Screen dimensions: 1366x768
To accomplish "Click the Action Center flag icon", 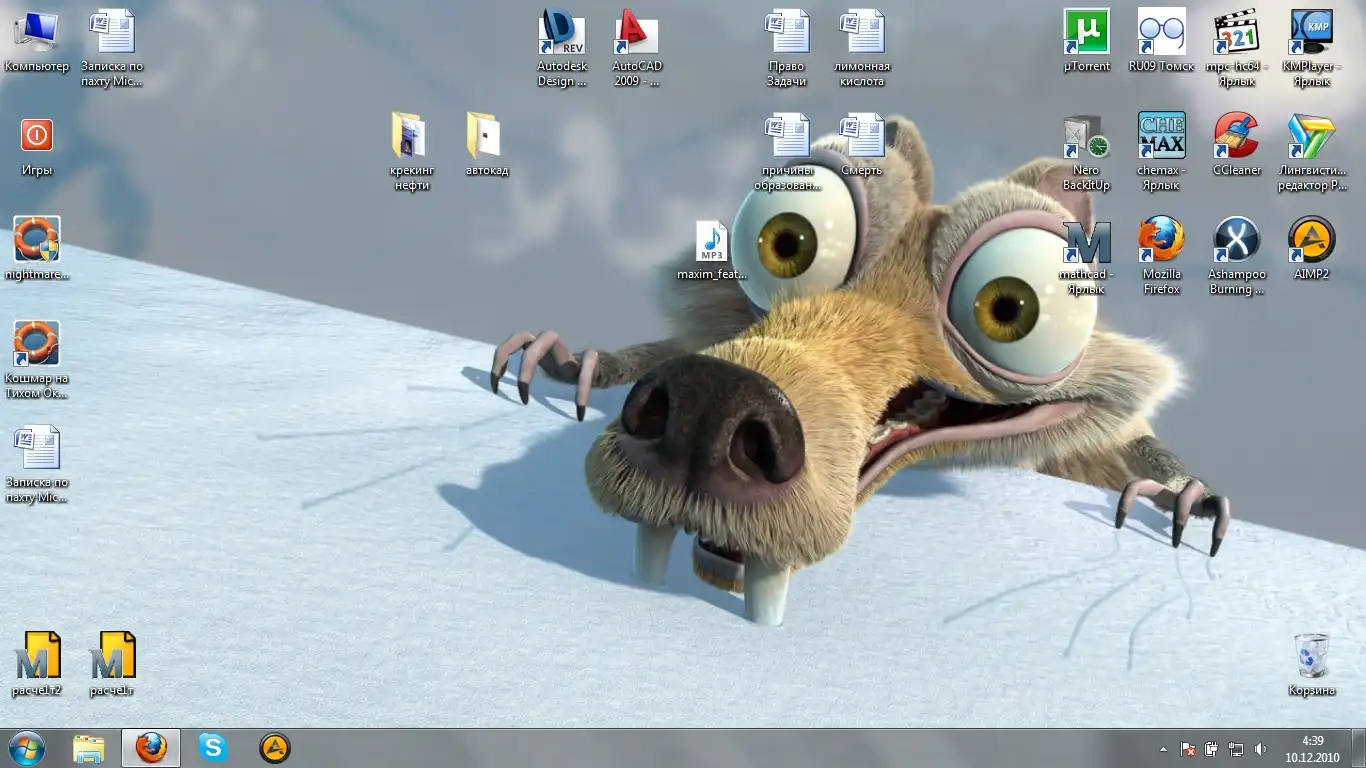I will (1188, 749).
